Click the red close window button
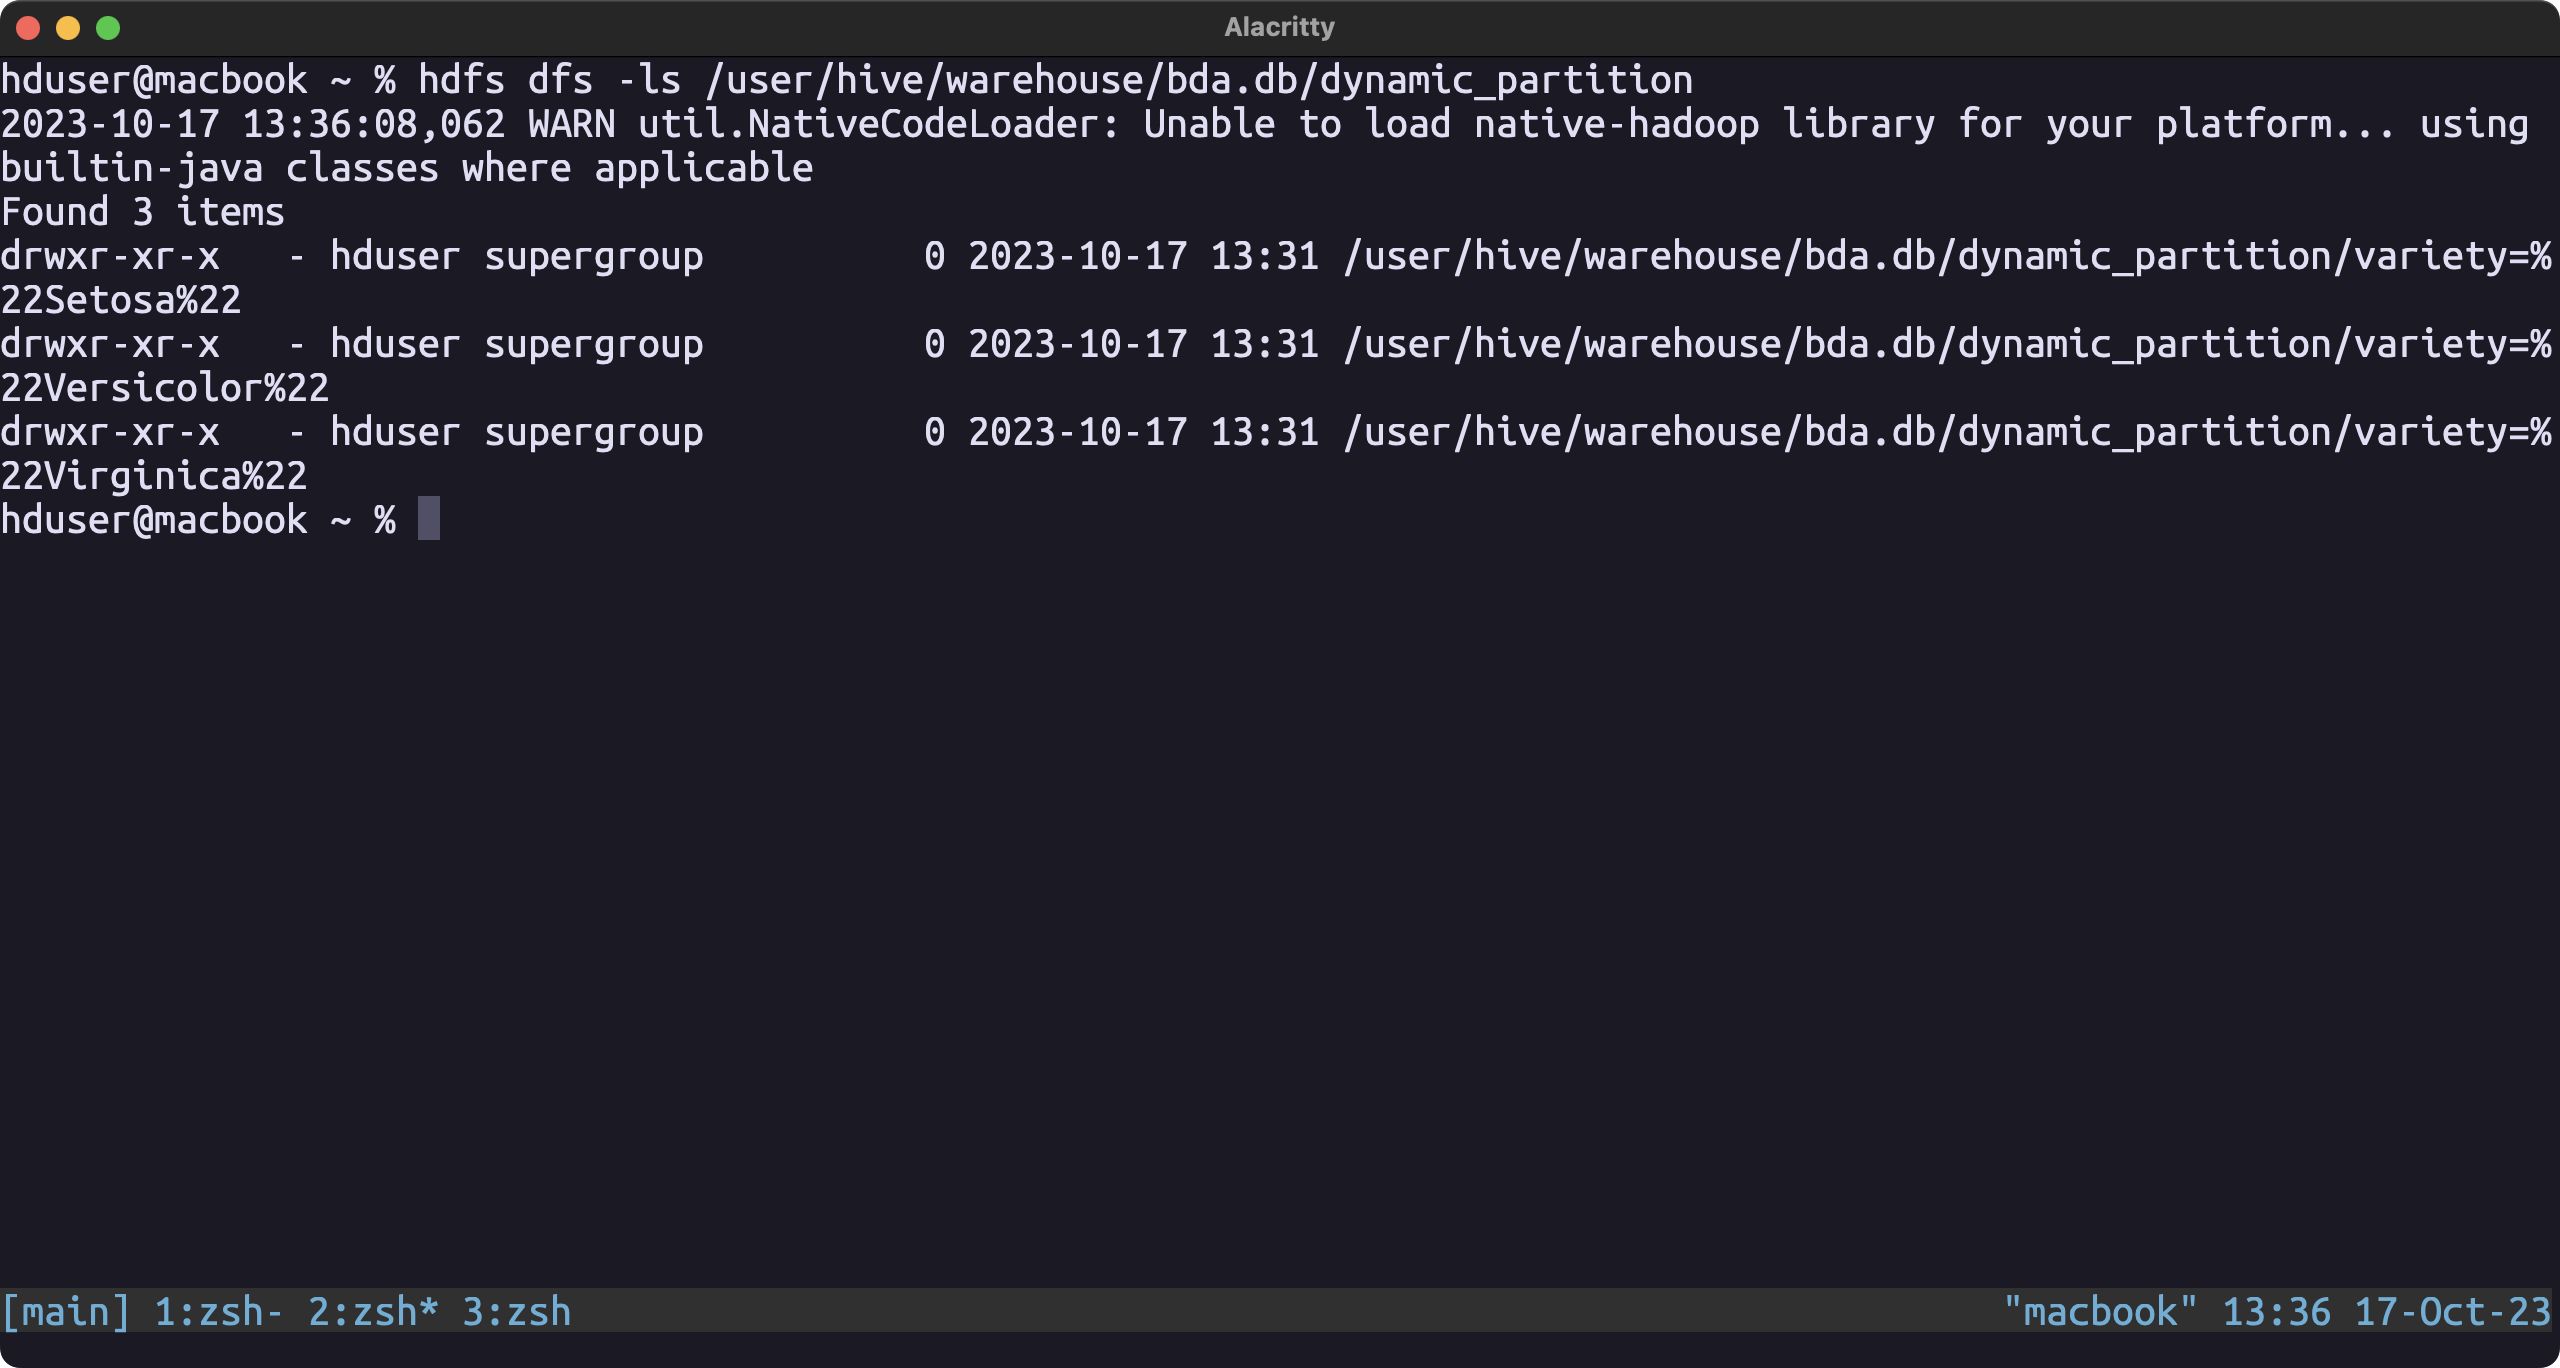 click(x=28, y=28)
